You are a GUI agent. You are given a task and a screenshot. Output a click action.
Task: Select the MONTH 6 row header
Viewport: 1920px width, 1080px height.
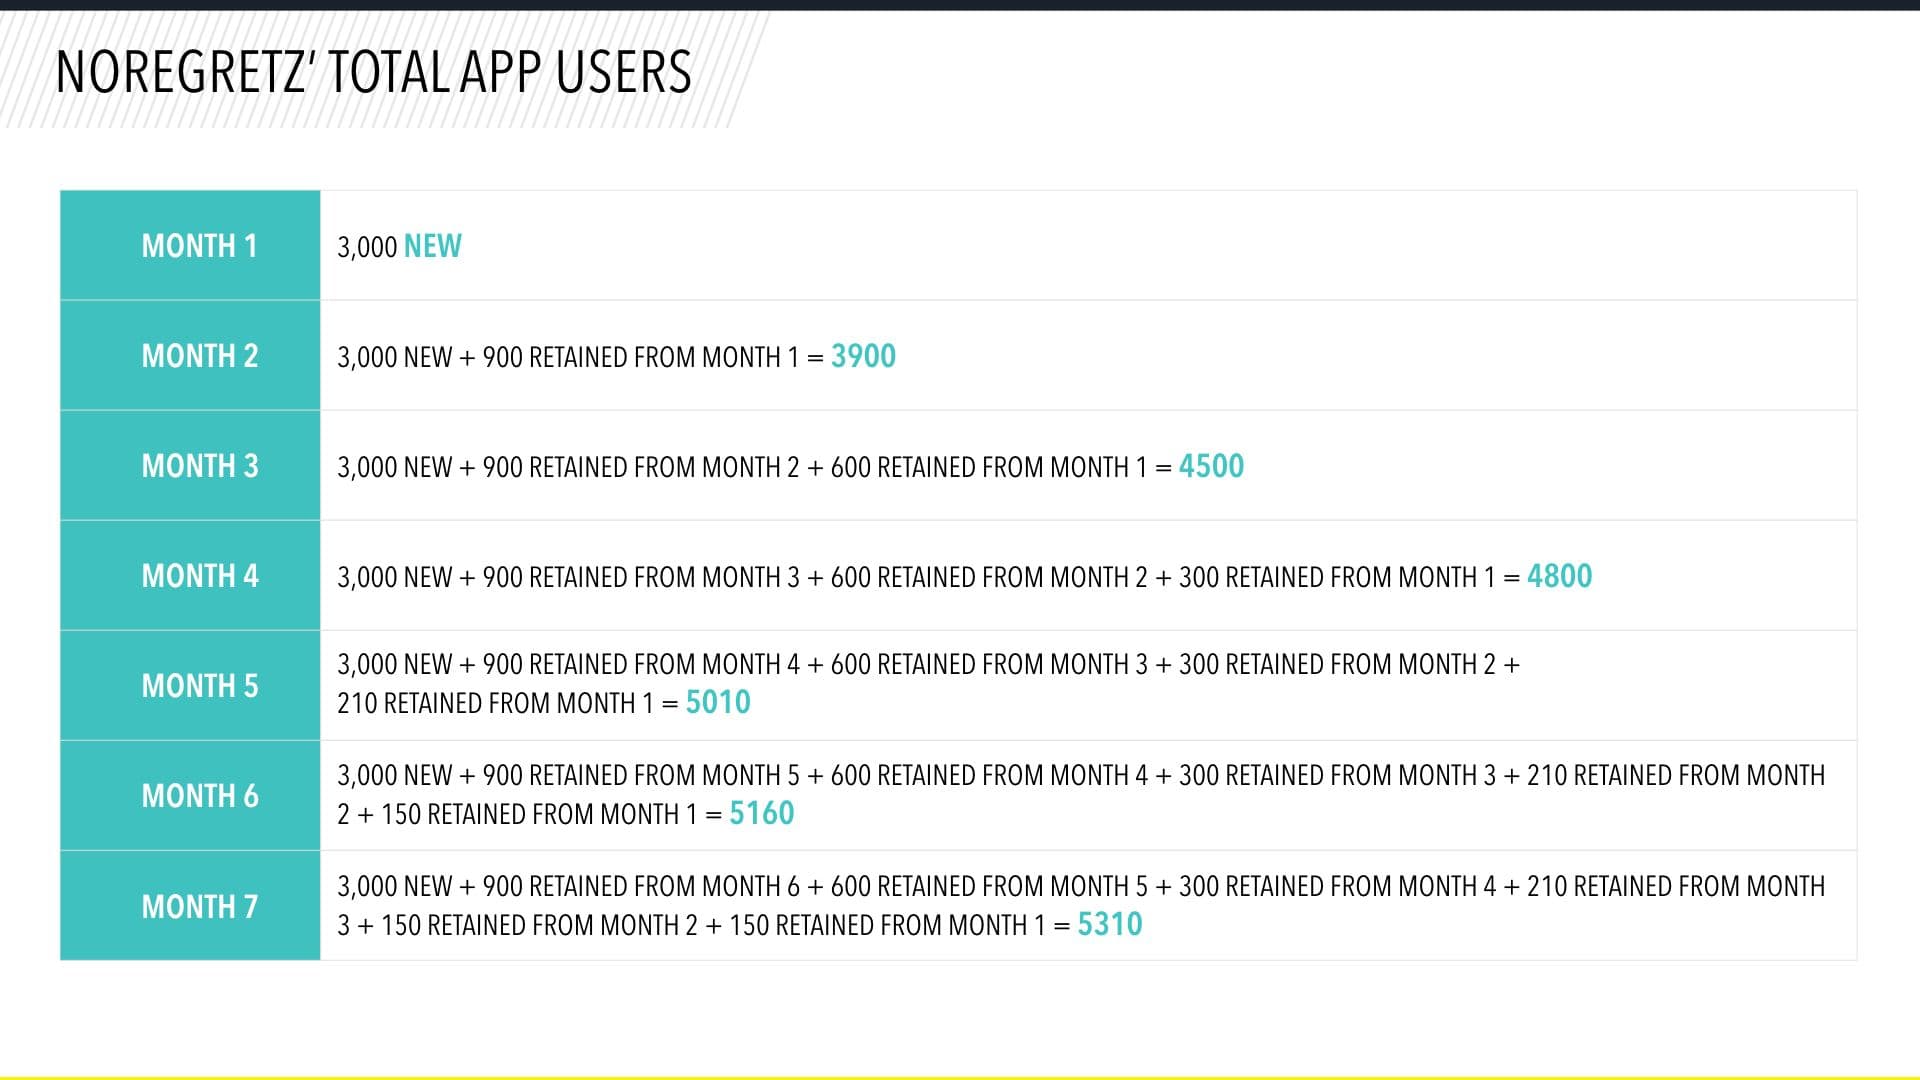[x=199, y=796]
